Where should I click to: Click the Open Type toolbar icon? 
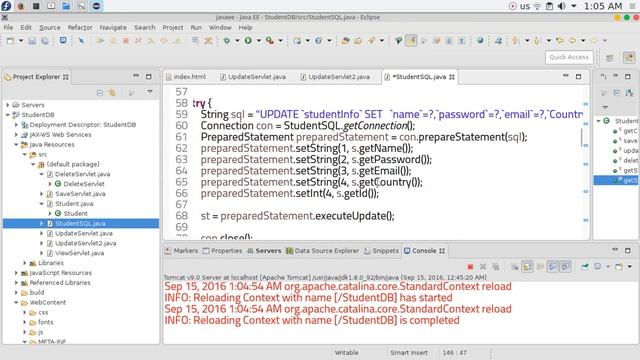click(345, 40)
